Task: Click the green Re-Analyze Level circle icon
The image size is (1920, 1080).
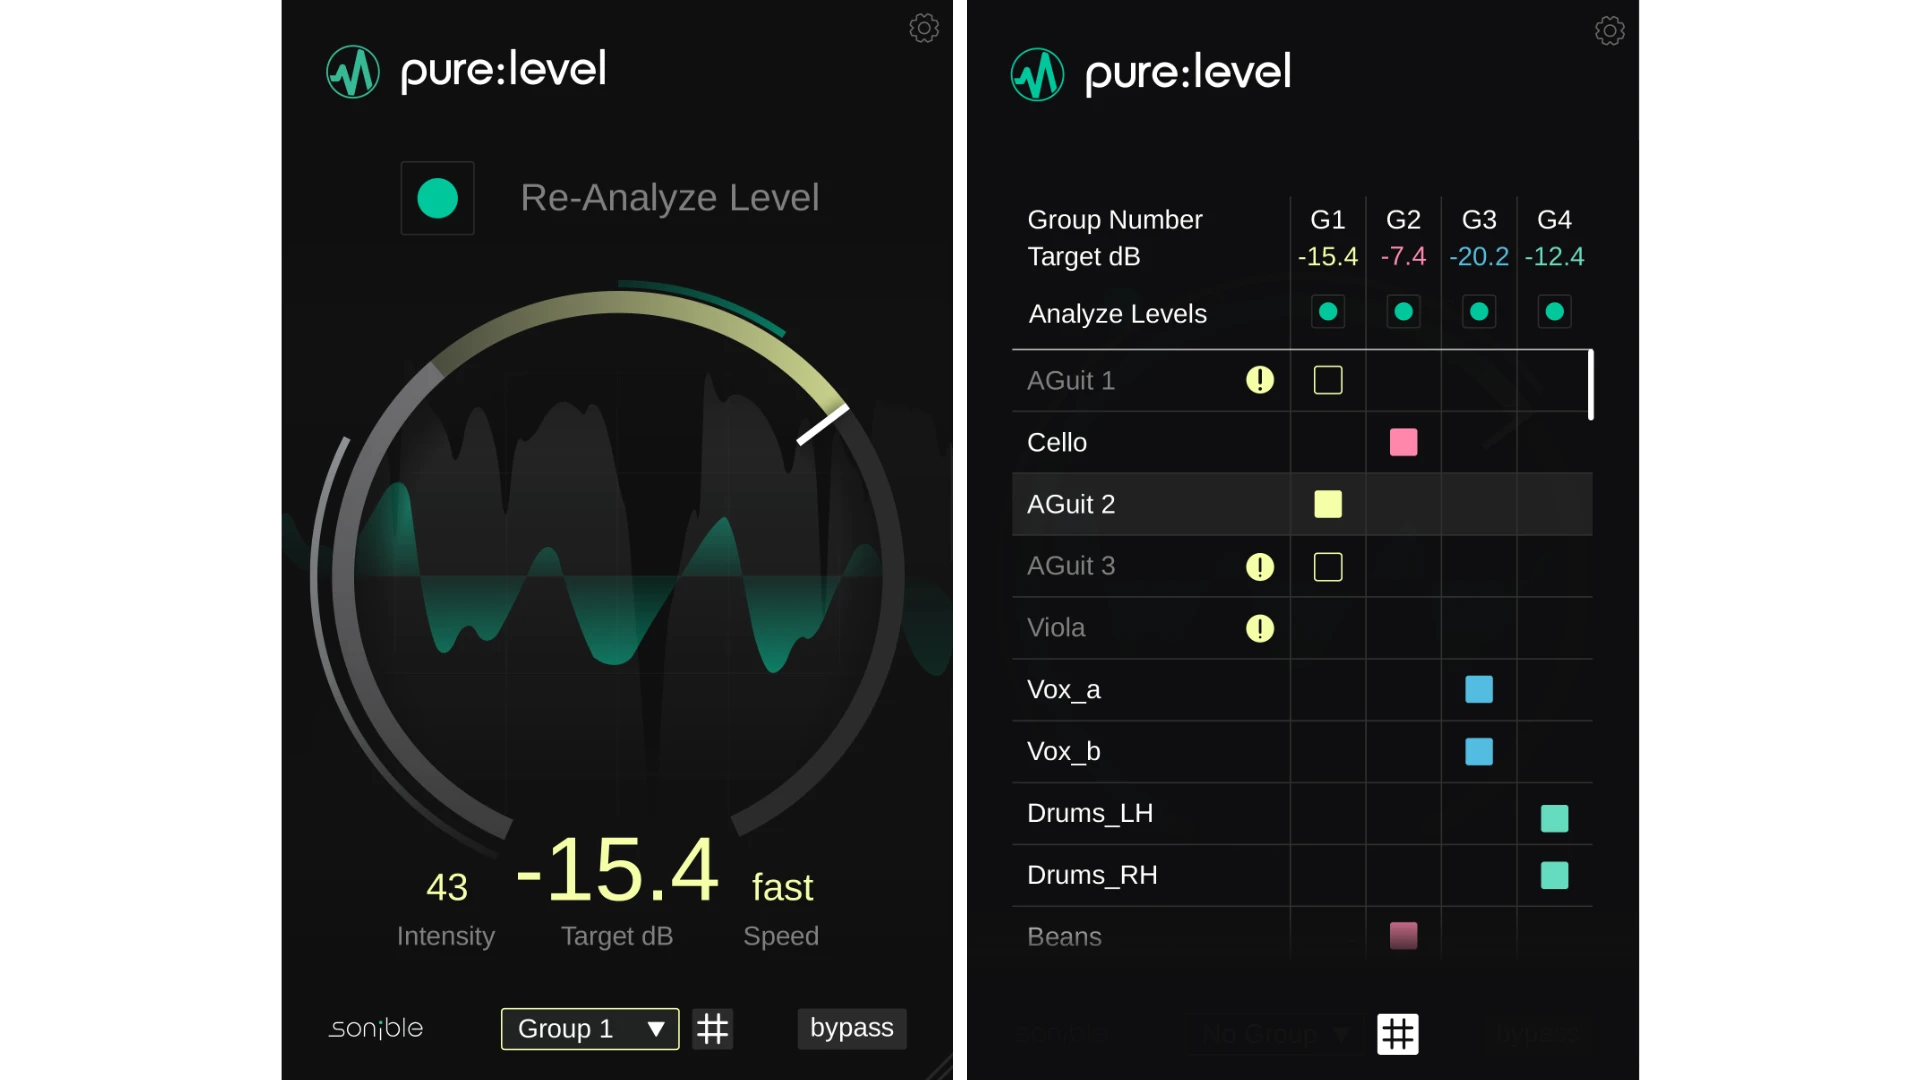Action: click(x=437, y=198)
